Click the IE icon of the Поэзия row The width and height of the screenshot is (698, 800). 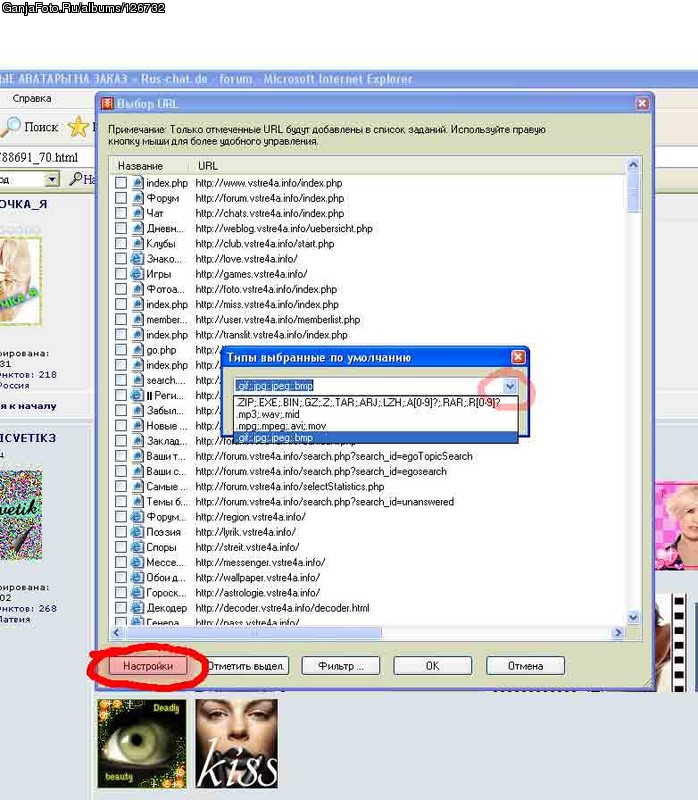[137, 532]
